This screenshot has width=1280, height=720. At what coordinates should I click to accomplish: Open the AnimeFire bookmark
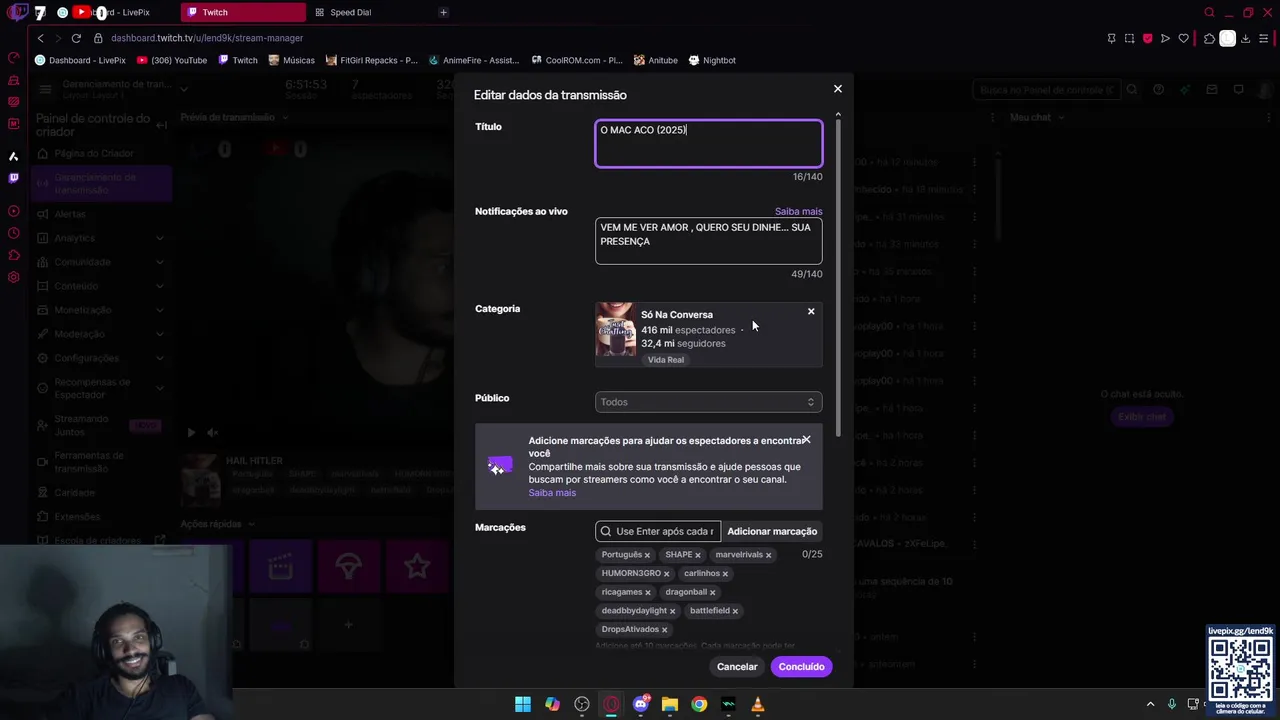point(475,60)
